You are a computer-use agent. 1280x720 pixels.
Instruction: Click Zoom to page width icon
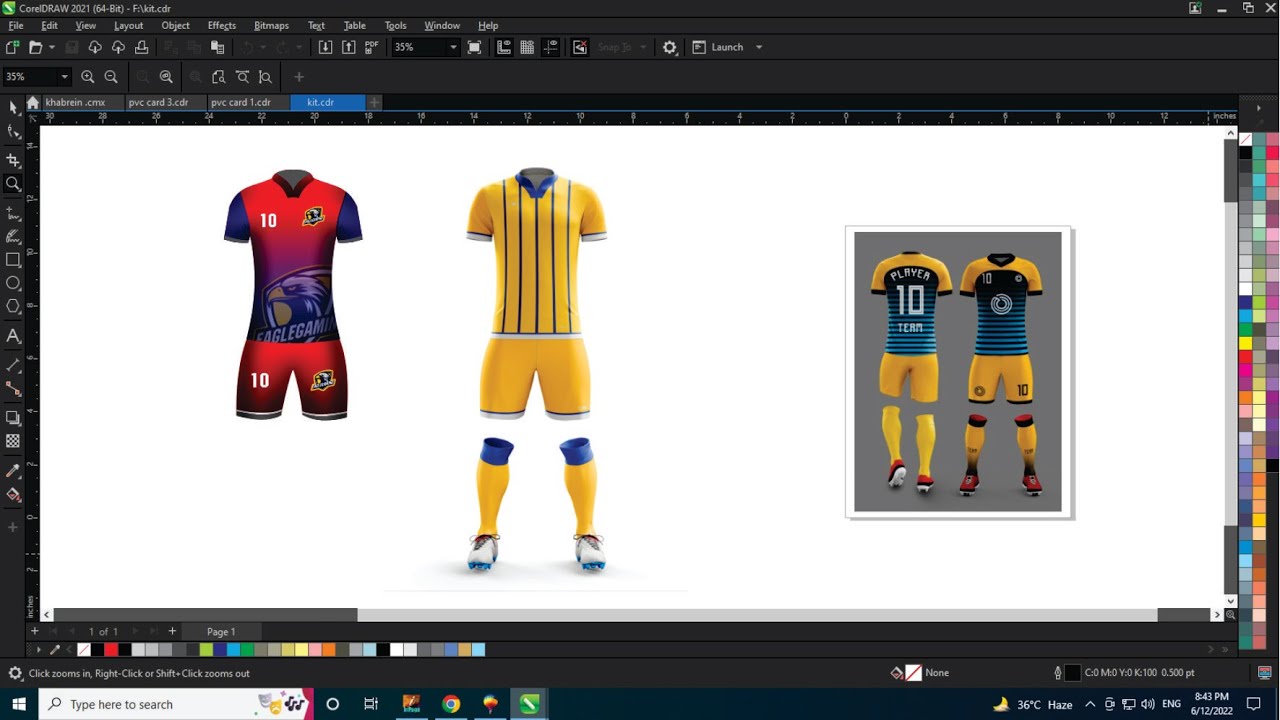click(x=242, y=77)
